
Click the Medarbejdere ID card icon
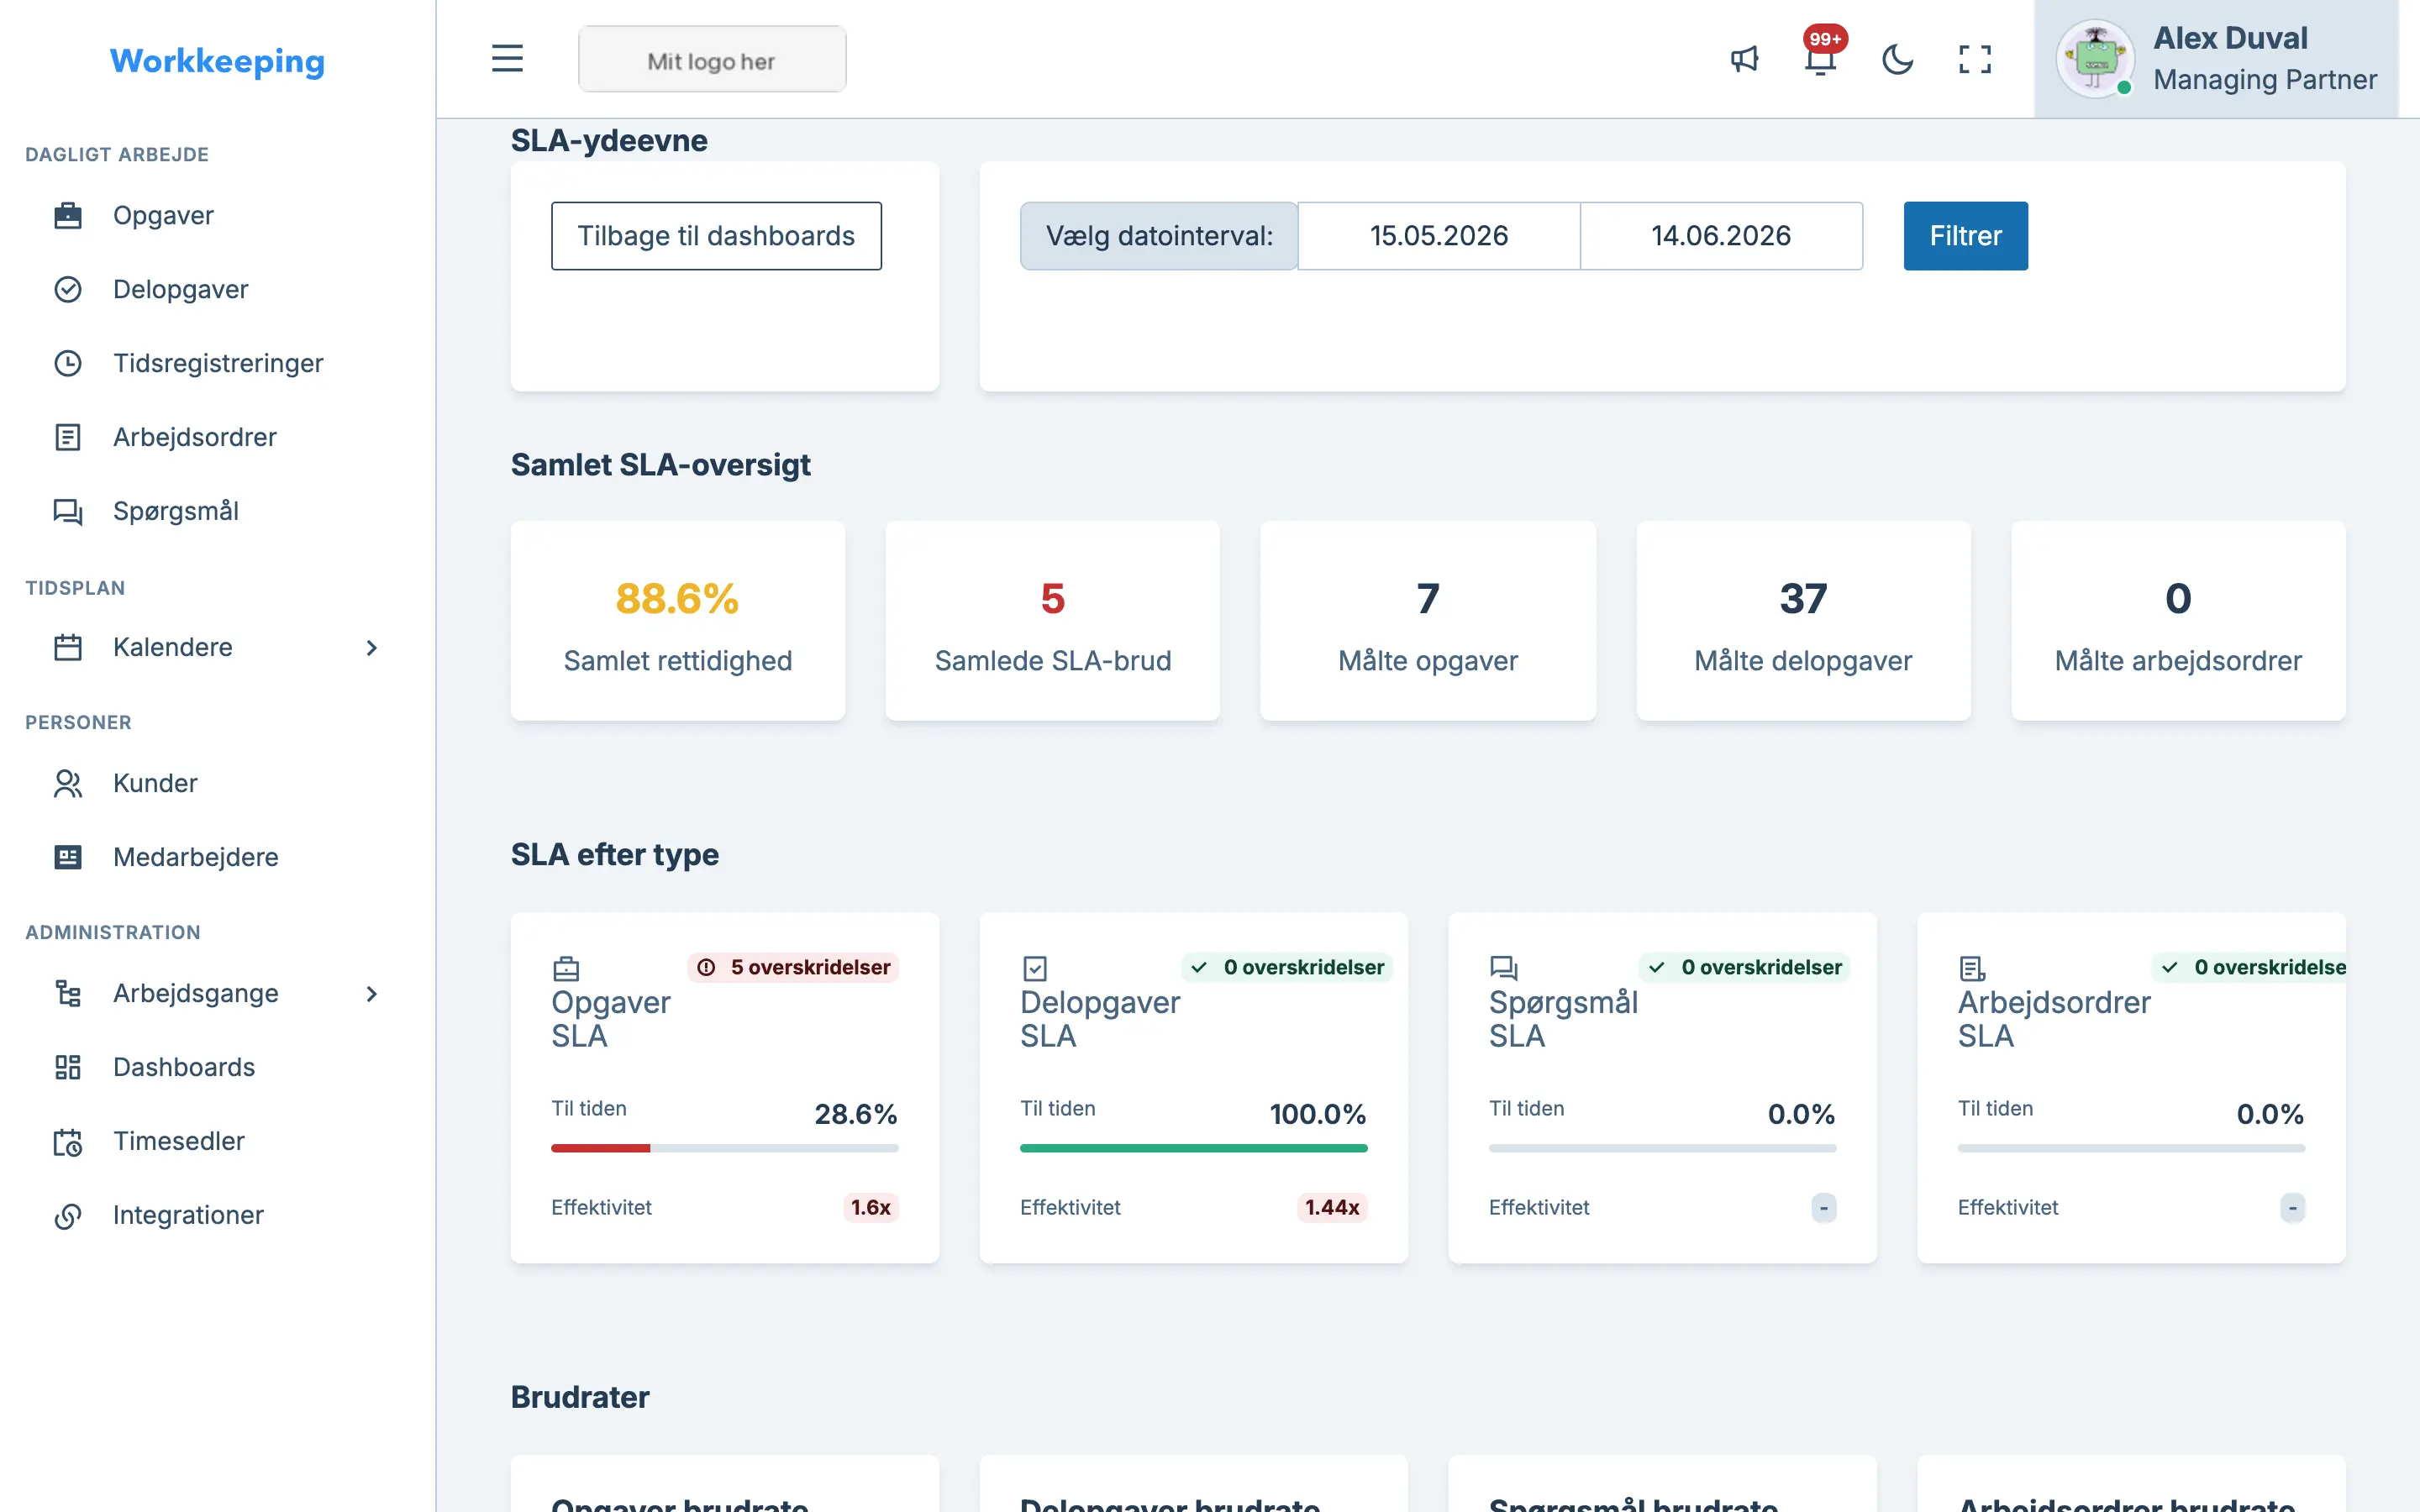(67, 858)
